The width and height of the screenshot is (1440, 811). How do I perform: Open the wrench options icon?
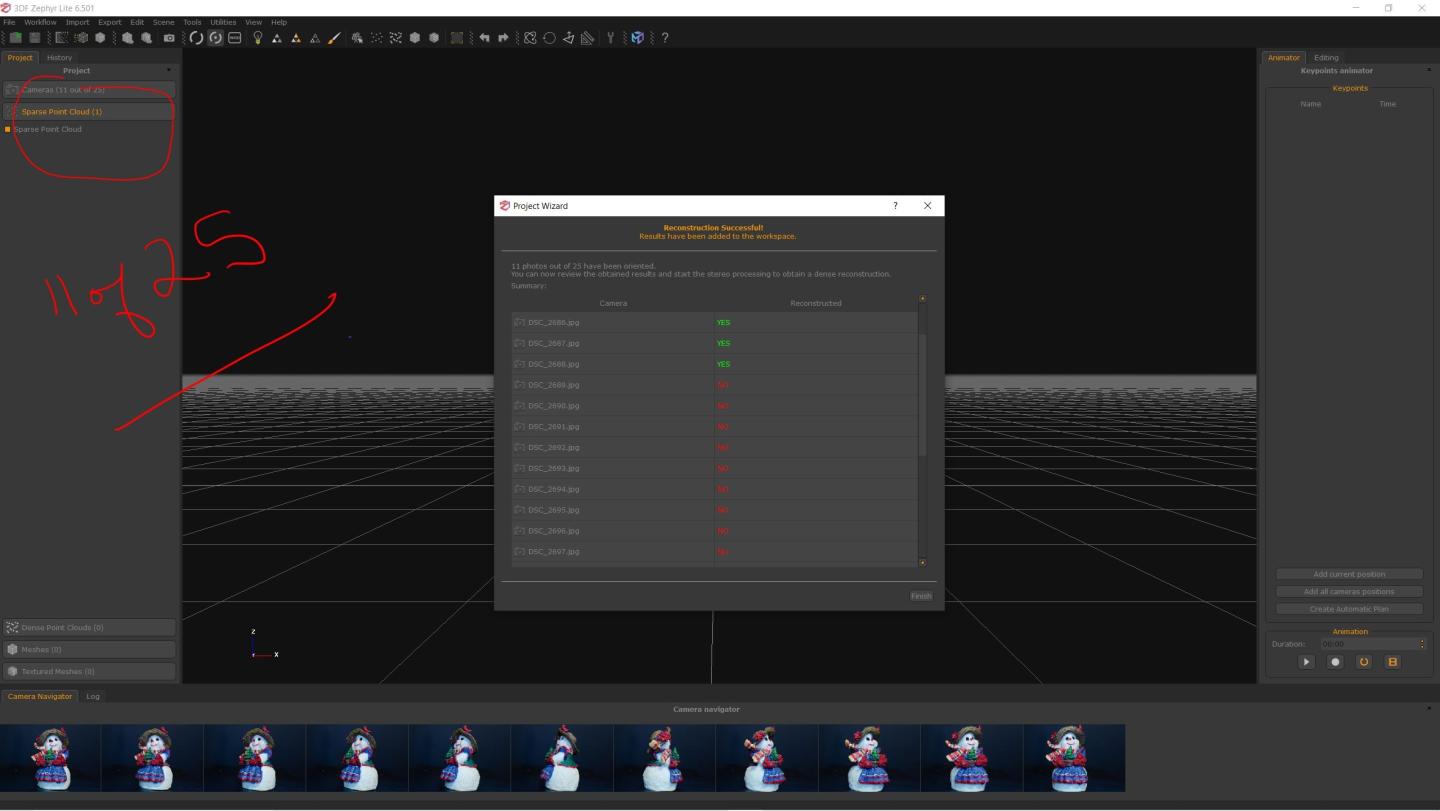(610, 38)
